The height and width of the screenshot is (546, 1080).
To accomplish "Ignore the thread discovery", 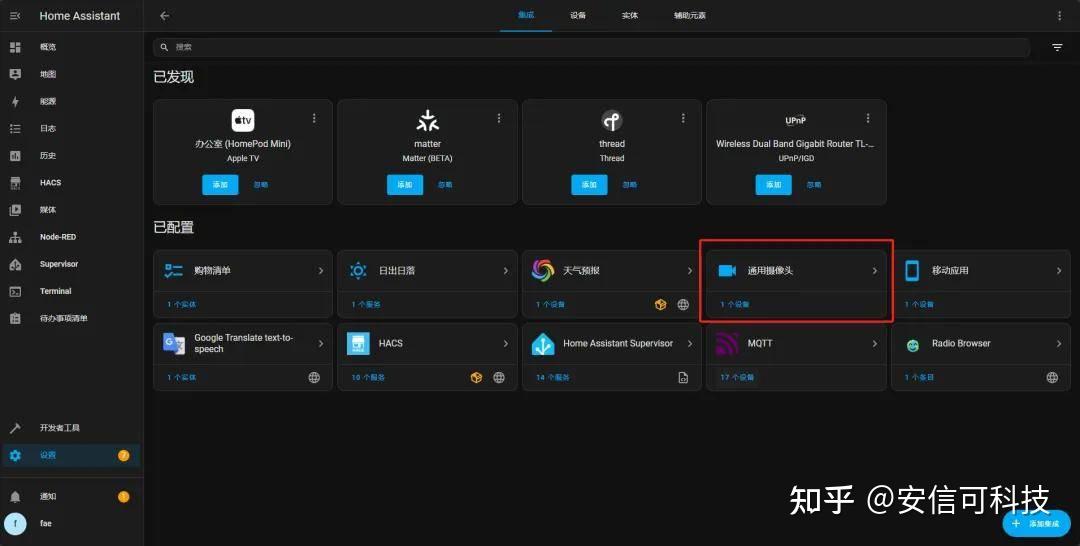I will [x=630, y=185].
